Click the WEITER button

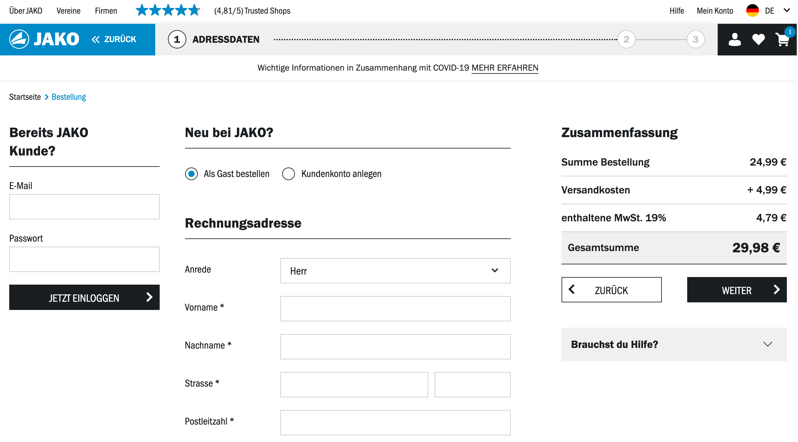click(x=736, y=290)
